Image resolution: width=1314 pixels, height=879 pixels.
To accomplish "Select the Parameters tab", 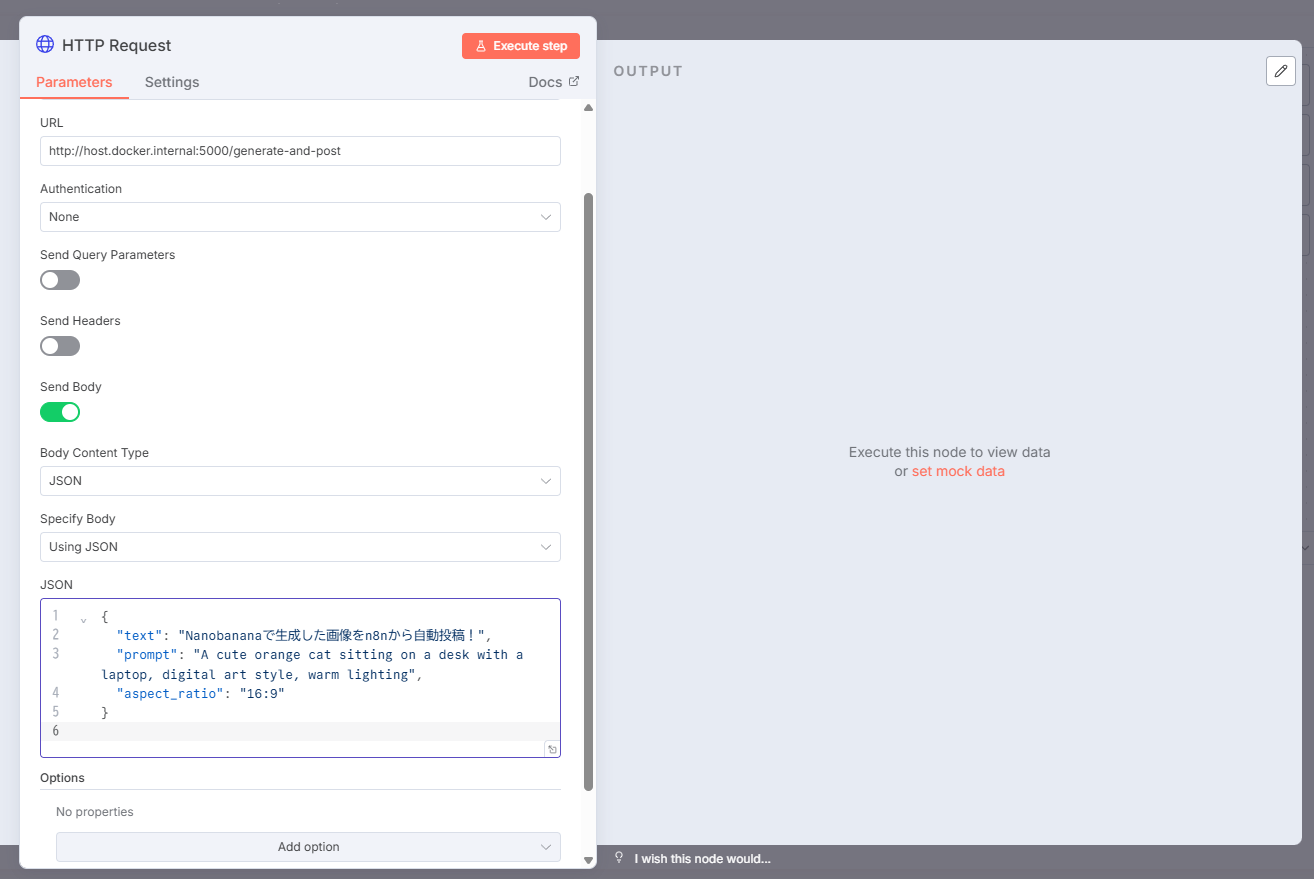I will point(74,82).
